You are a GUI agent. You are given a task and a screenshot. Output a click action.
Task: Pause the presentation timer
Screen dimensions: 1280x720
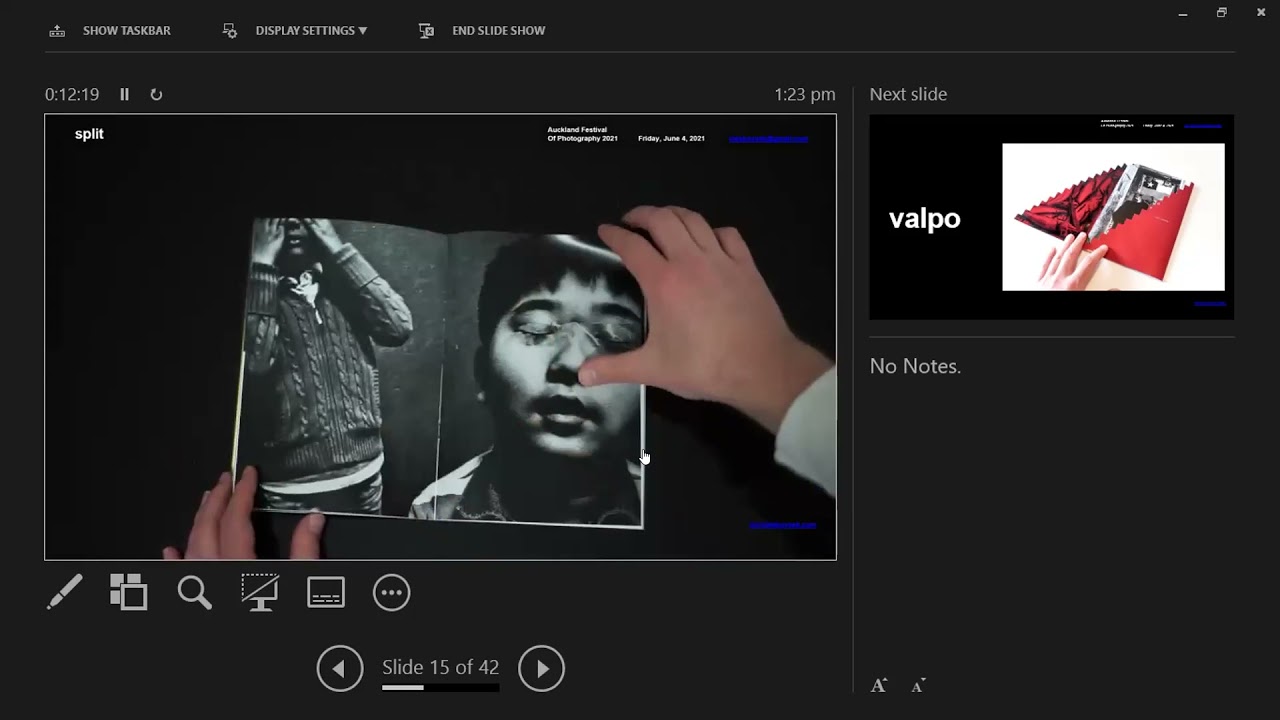pyautogui.click(x=125, y=94)
